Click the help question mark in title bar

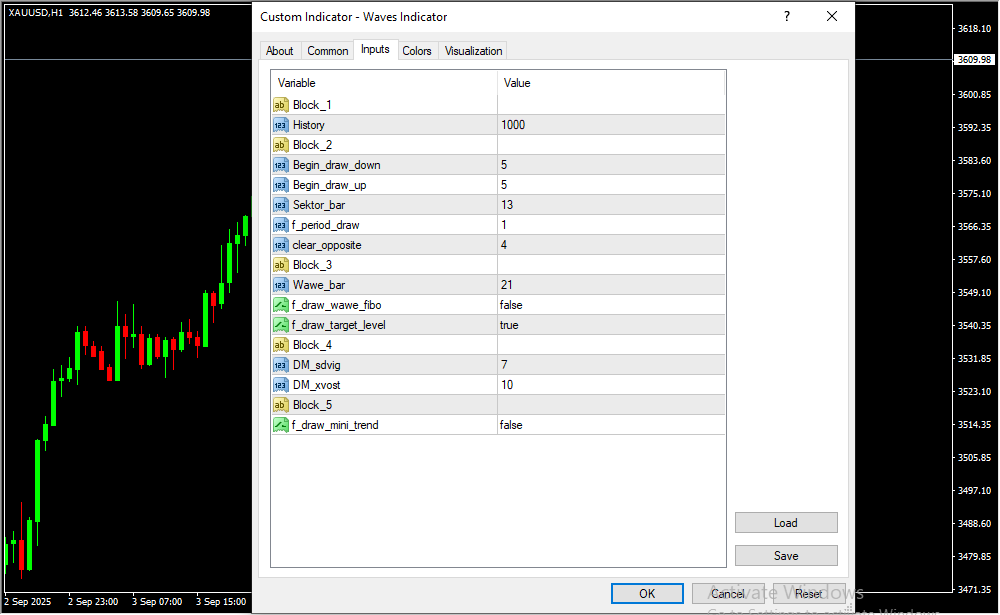[x=787, y=17]
